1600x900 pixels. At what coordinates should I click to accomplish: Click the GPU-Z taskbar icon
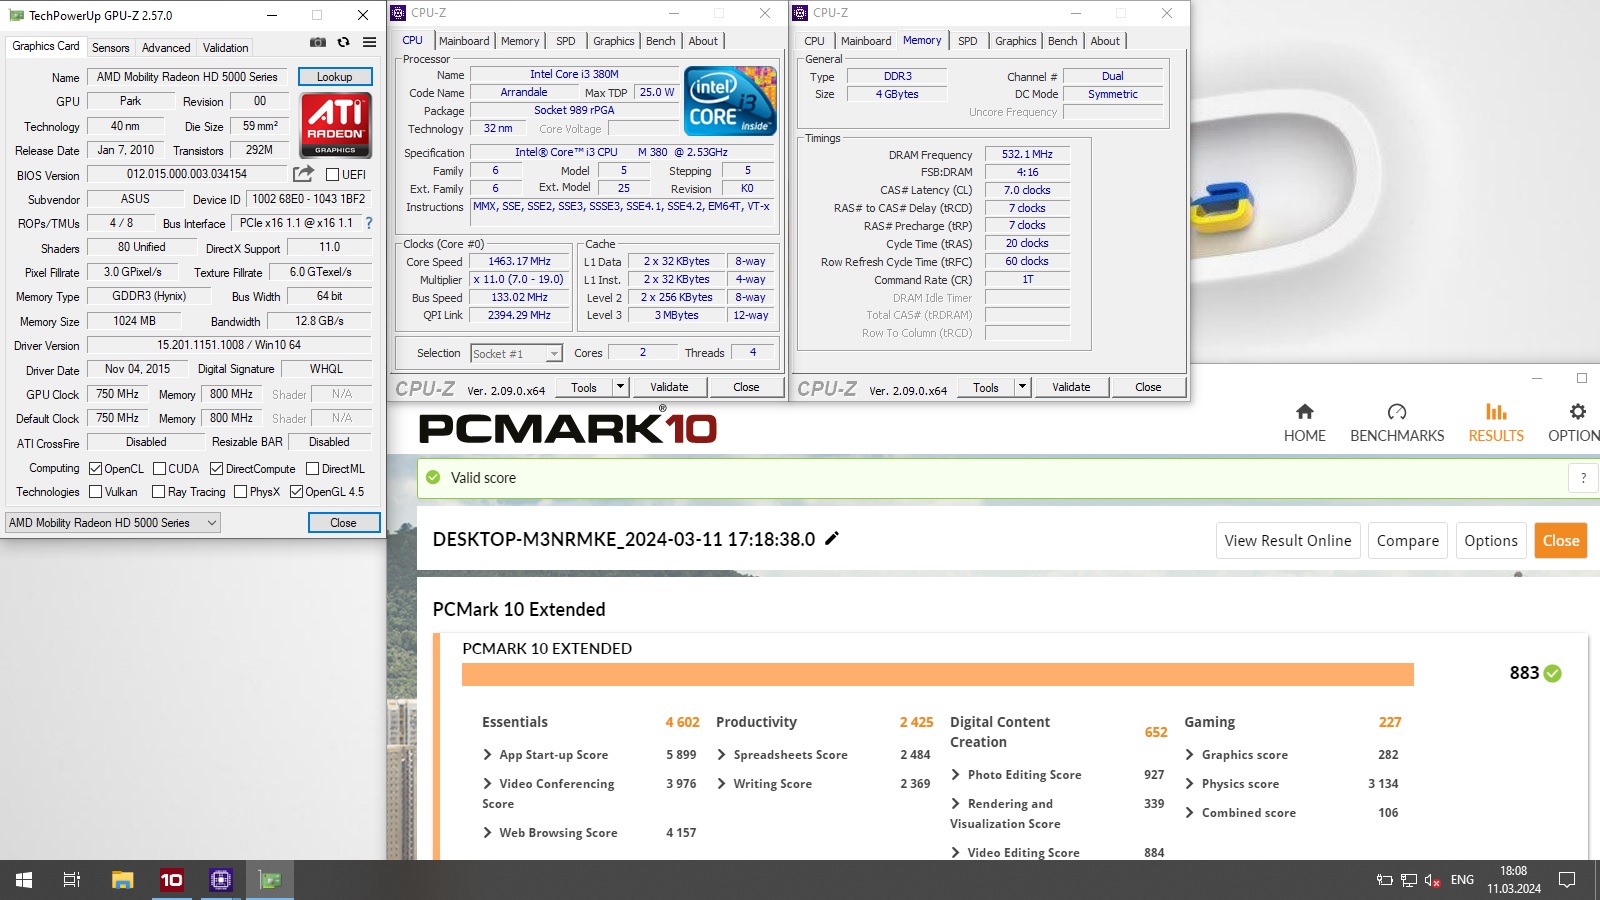click(x=270, y=880)
